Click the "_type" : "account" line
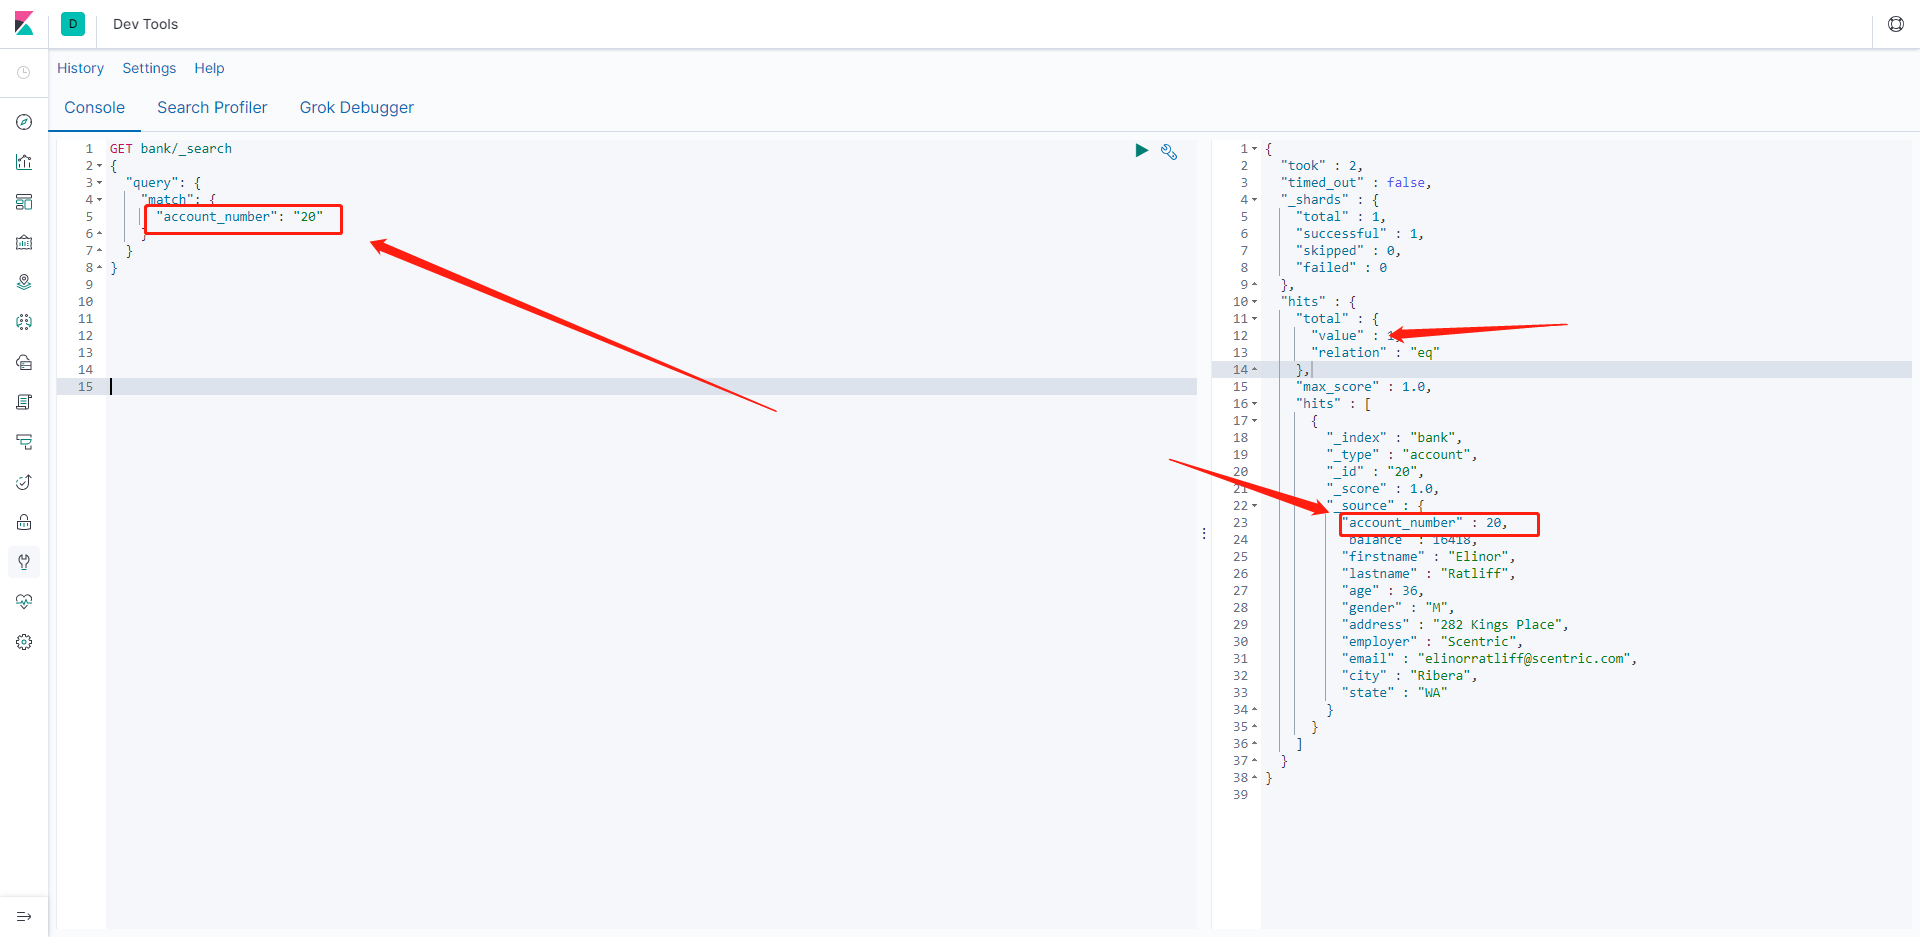Screen dimensions: 1920x937 (1402, 455)
